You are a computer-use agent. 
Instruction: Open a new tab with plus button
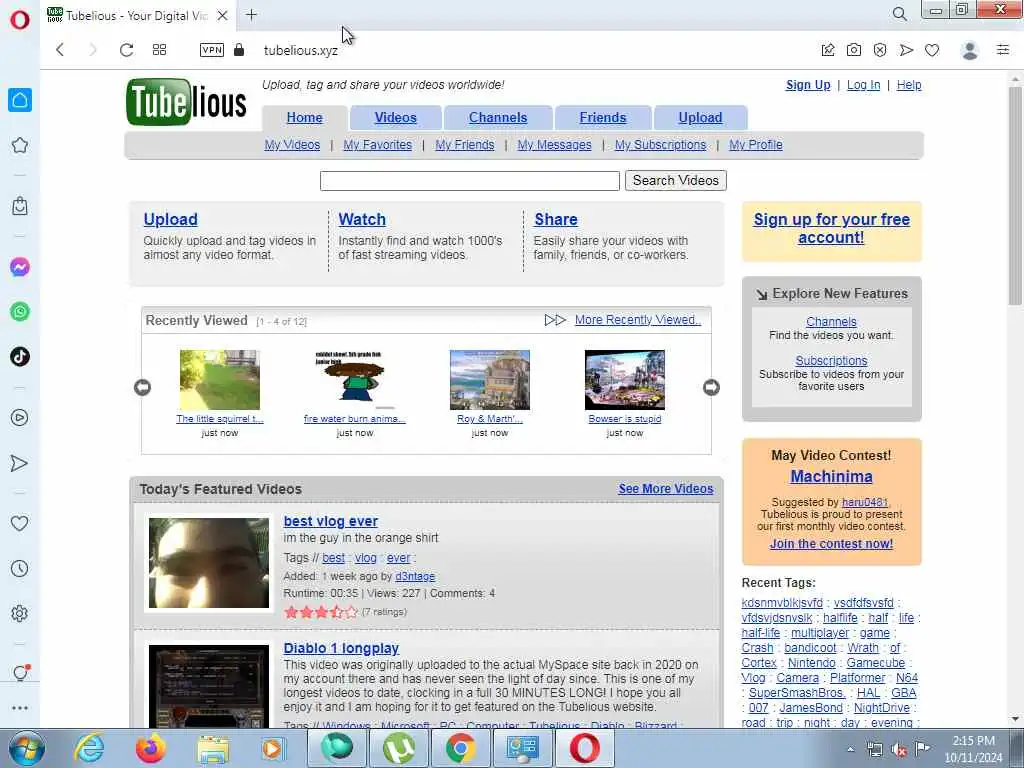[x=251, y=14]
